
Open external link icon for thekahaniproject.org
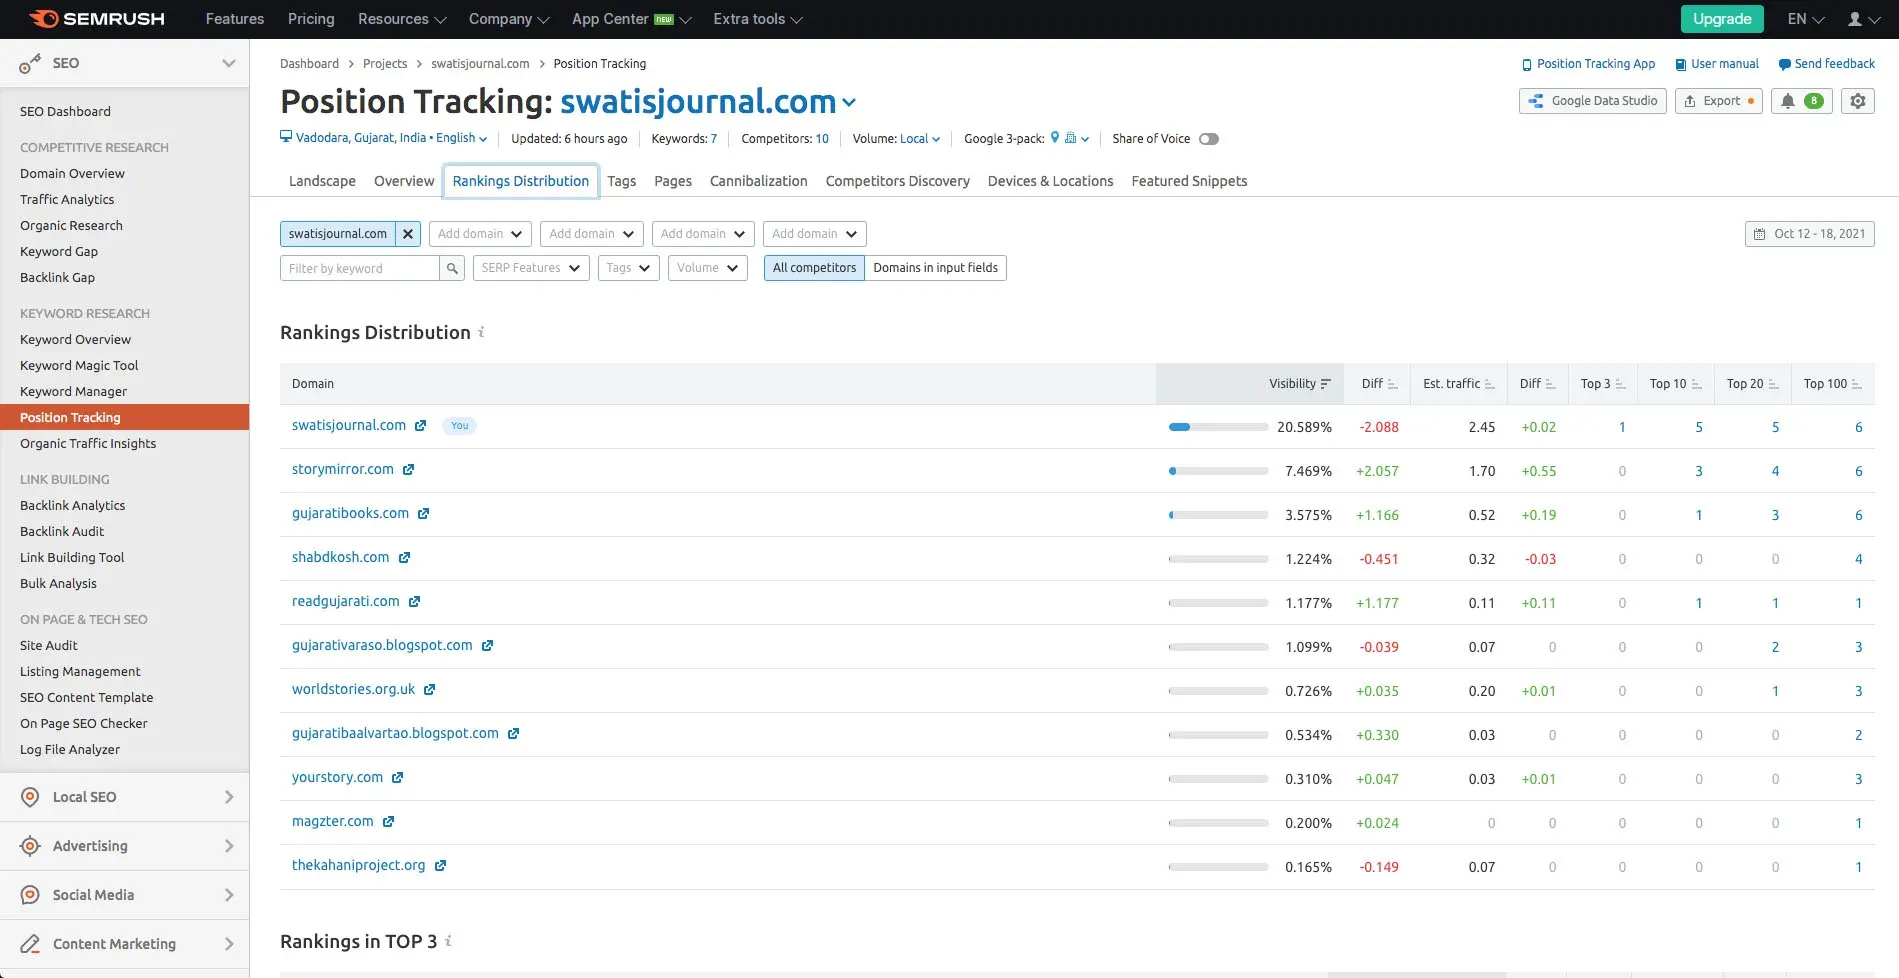(440, 866)
